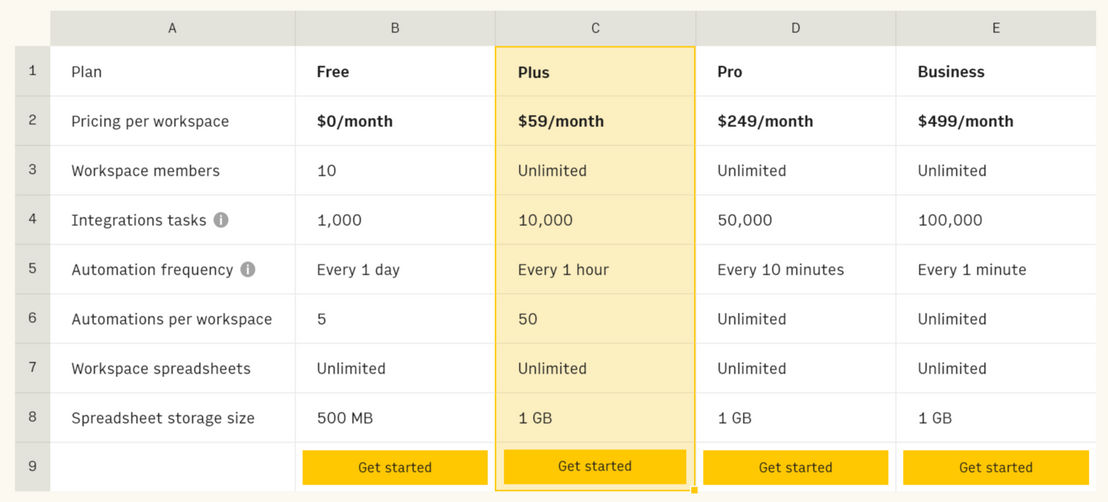This screenshot has width=1108, height=502.
Task: Click the '$249/month' cell
Action: click(x=796, y=121)
